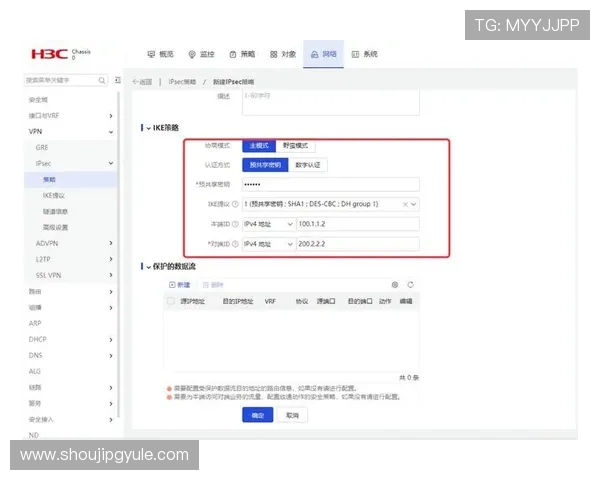Click 目的端口 column header
Screen dimensions: 600x480
click(x=360, y=302)
